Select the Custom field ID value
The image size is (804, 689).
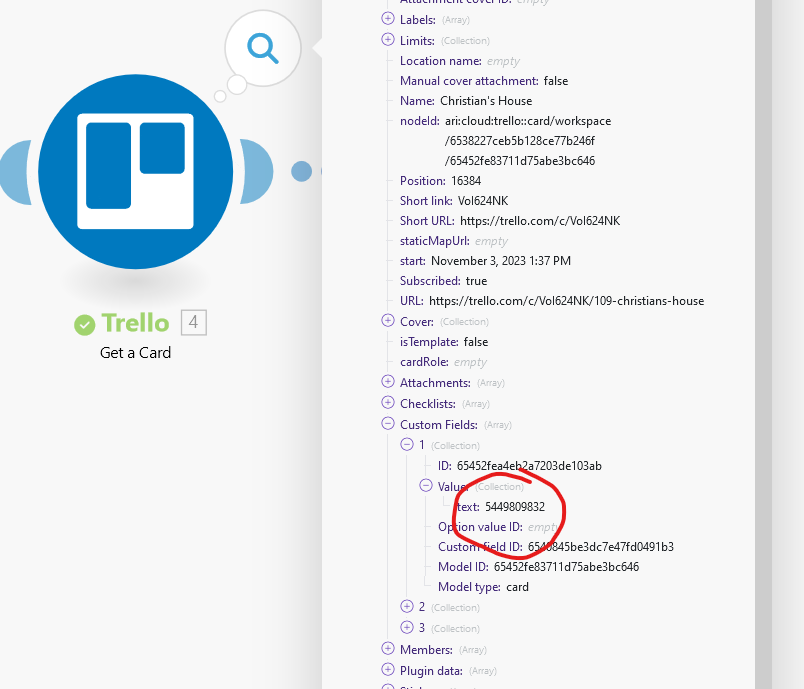tap(601, 547)
